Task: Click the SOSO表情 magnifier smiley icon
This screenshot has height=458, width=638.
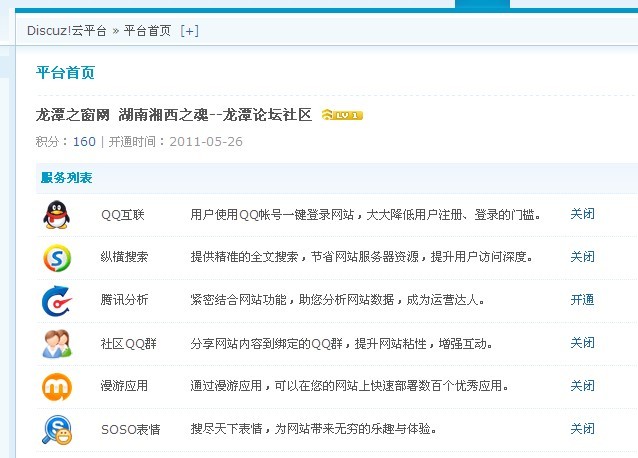Action: pos(57,430)
